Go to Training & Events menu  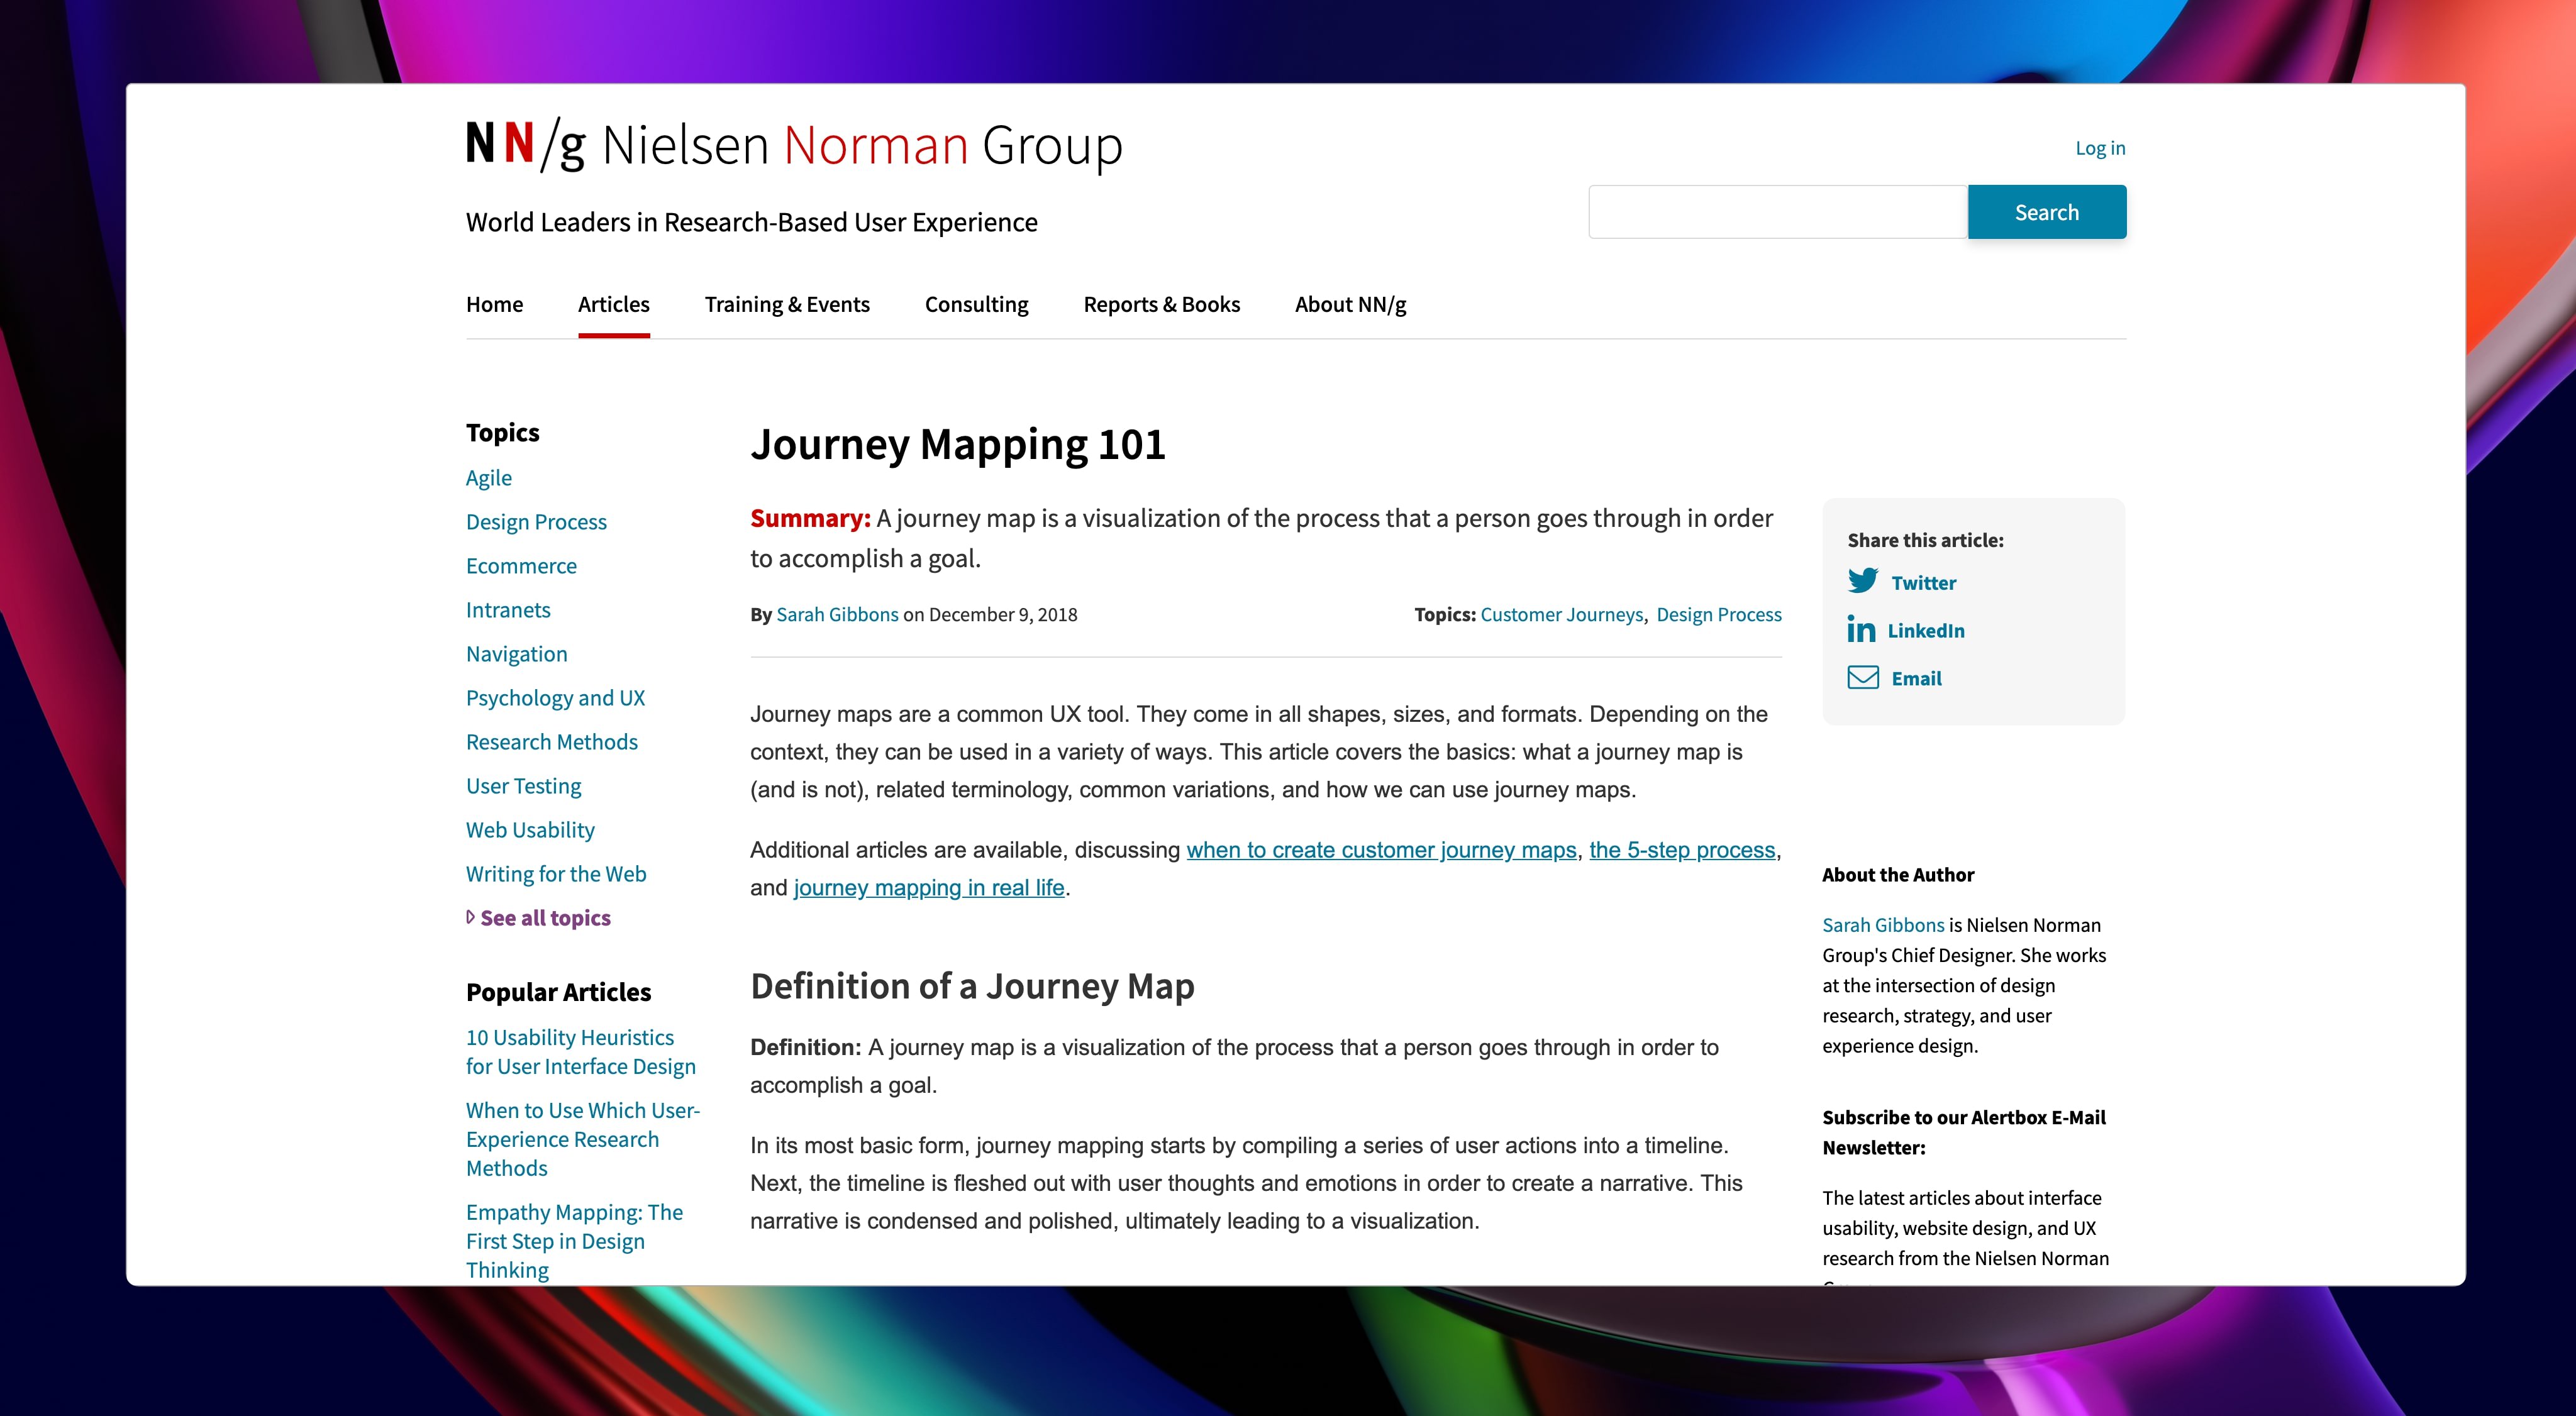pos(786,304)
